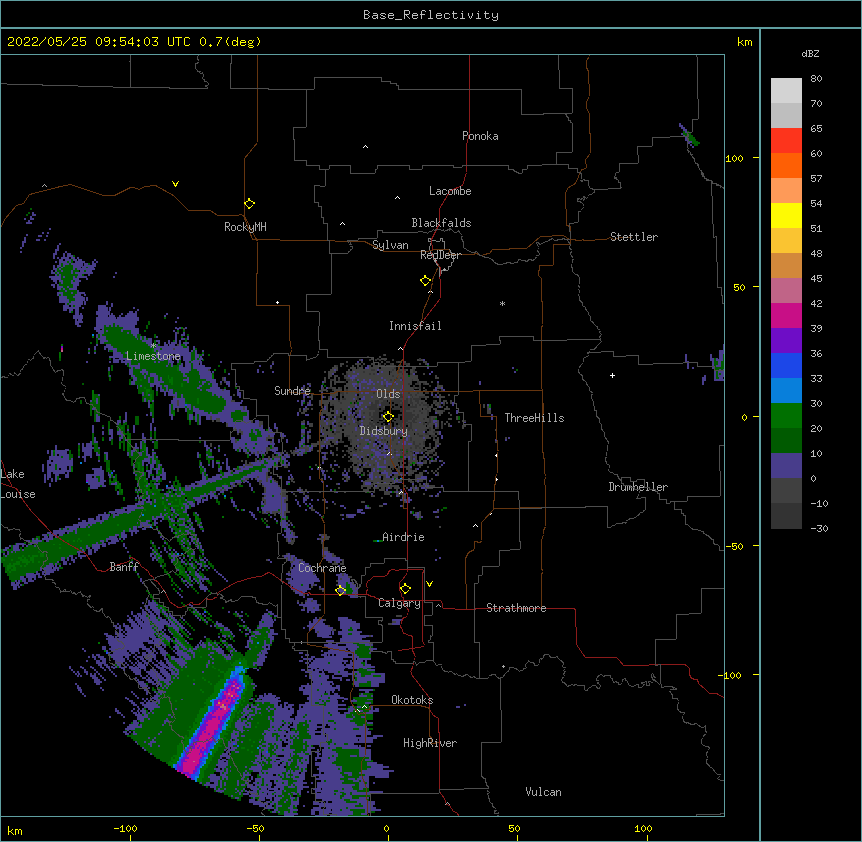Click the Sylvan label

coord(390,245)
